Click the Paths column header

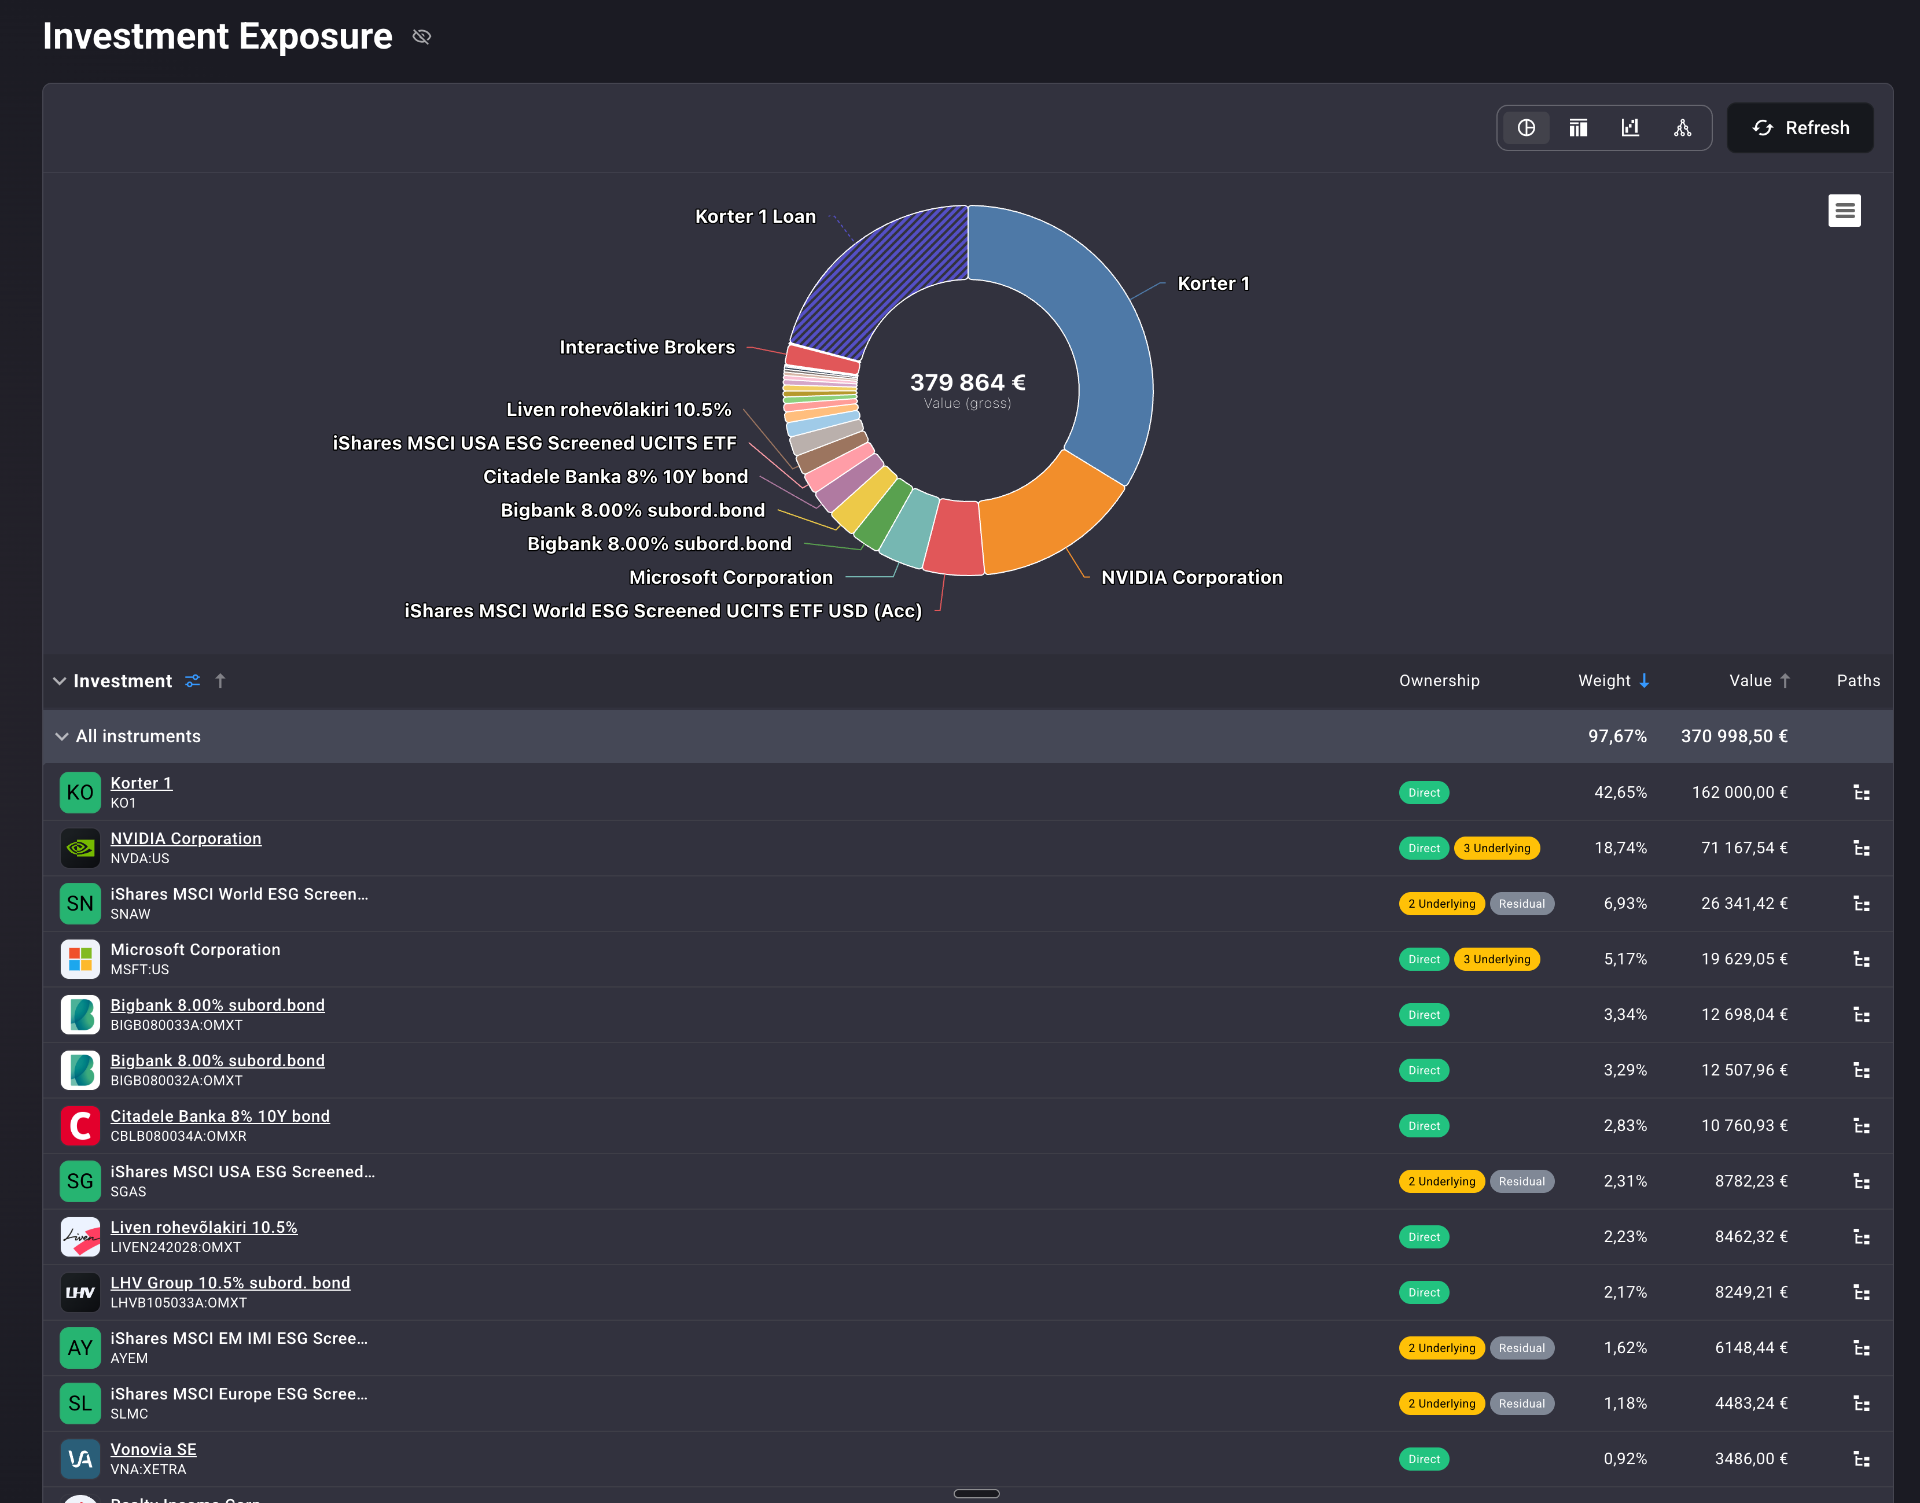1858,681
